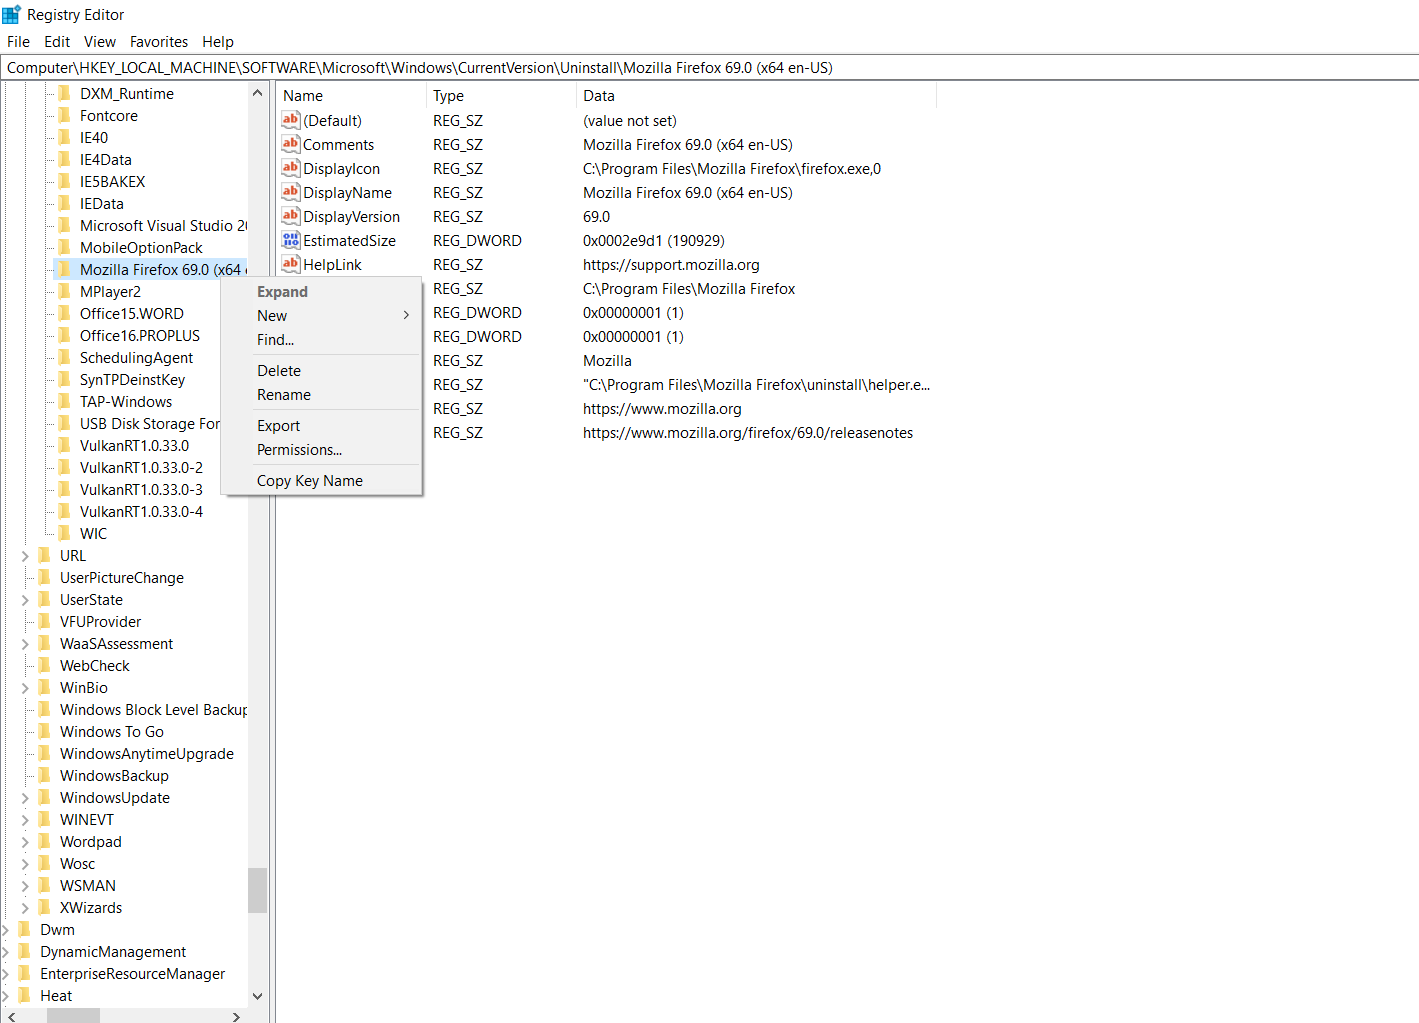
Task: Click the string icon beside DisplayName value
Action: 291,192
